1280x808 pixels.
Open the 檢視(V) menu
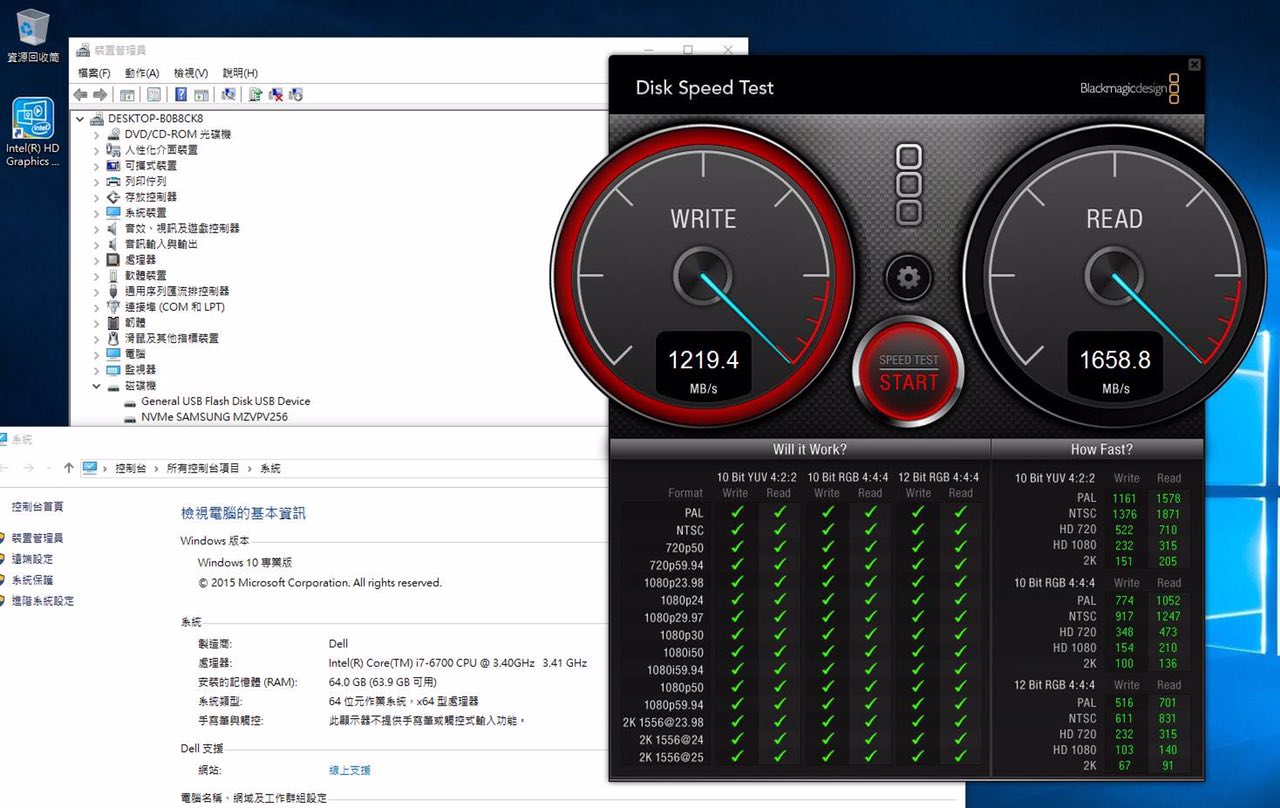(191, 73)
